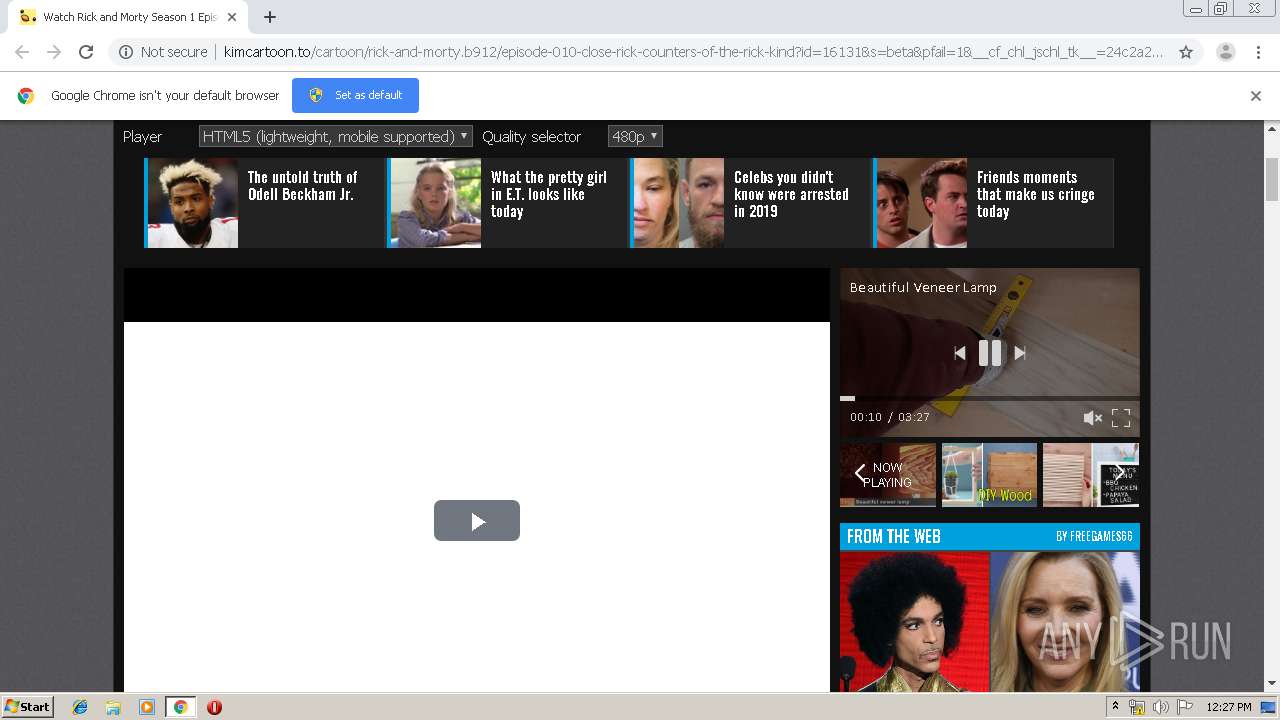Open Windows Explorer folder from taskbar
Screen dimensions: 1280x720
113,707
